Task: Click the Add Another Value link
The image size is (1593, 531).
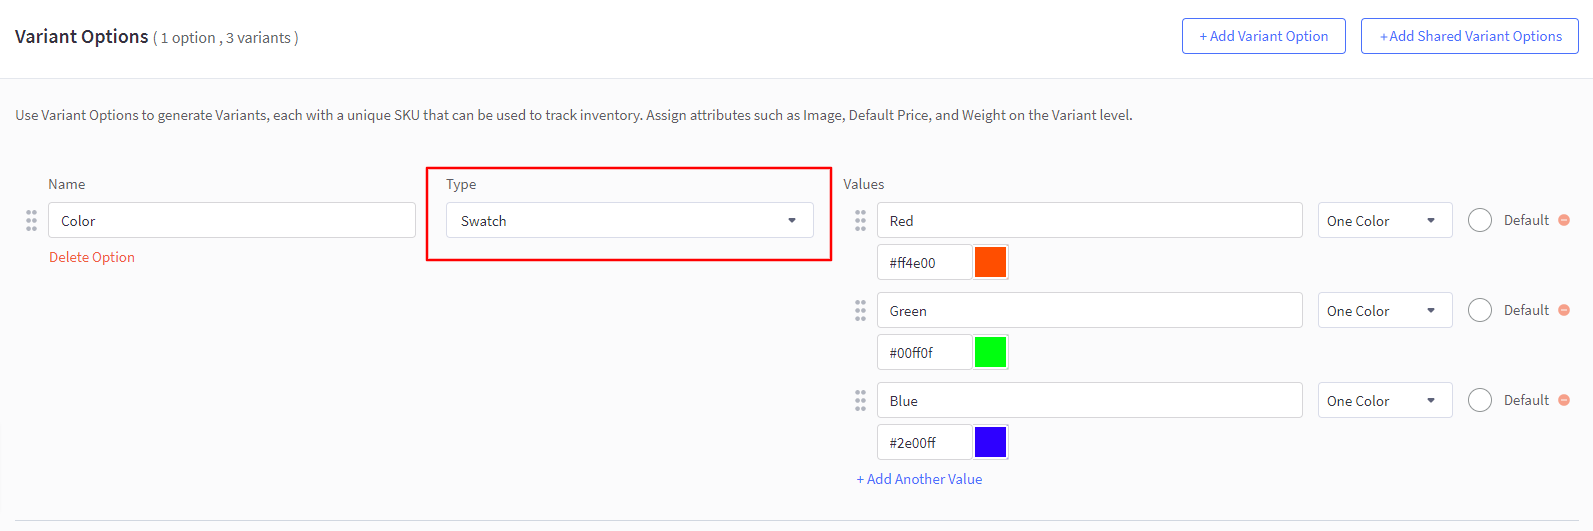Action: tap(919, 479)
